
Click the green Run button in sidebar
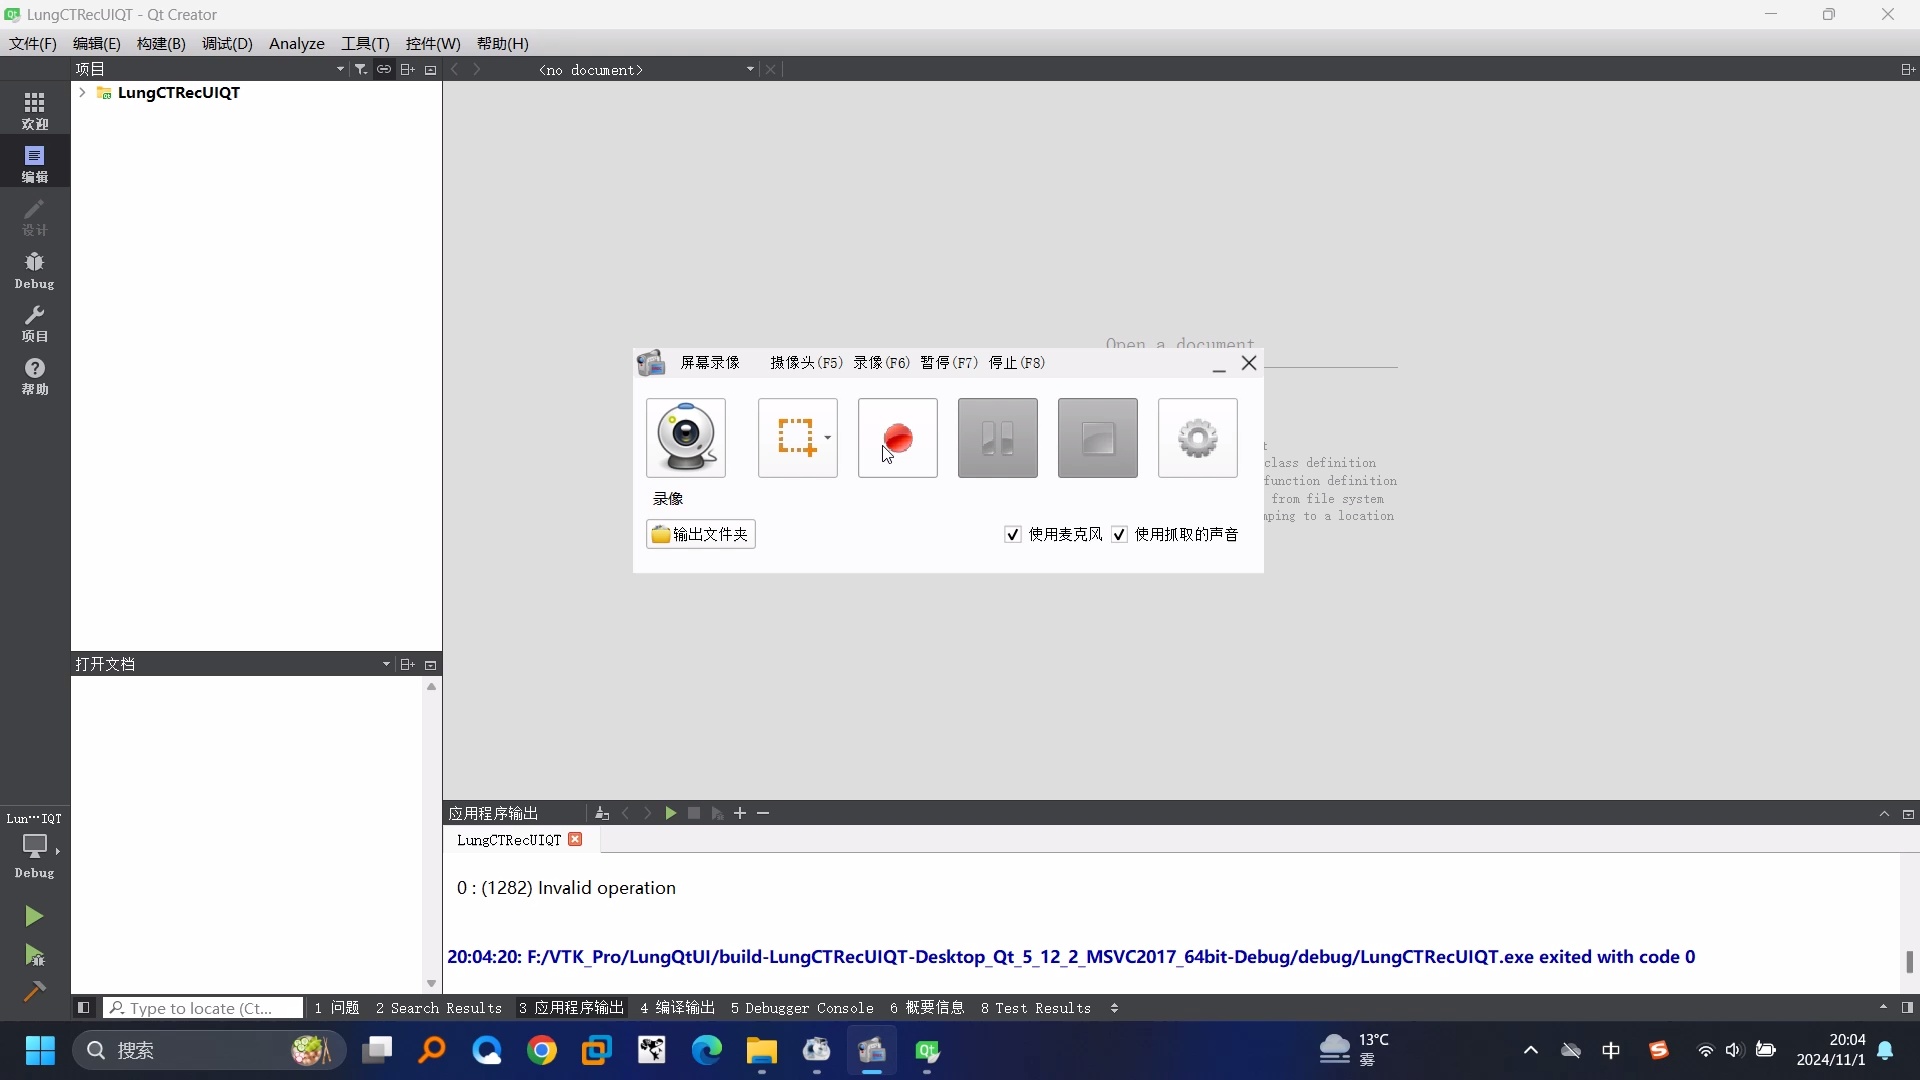tap(34, 916)
